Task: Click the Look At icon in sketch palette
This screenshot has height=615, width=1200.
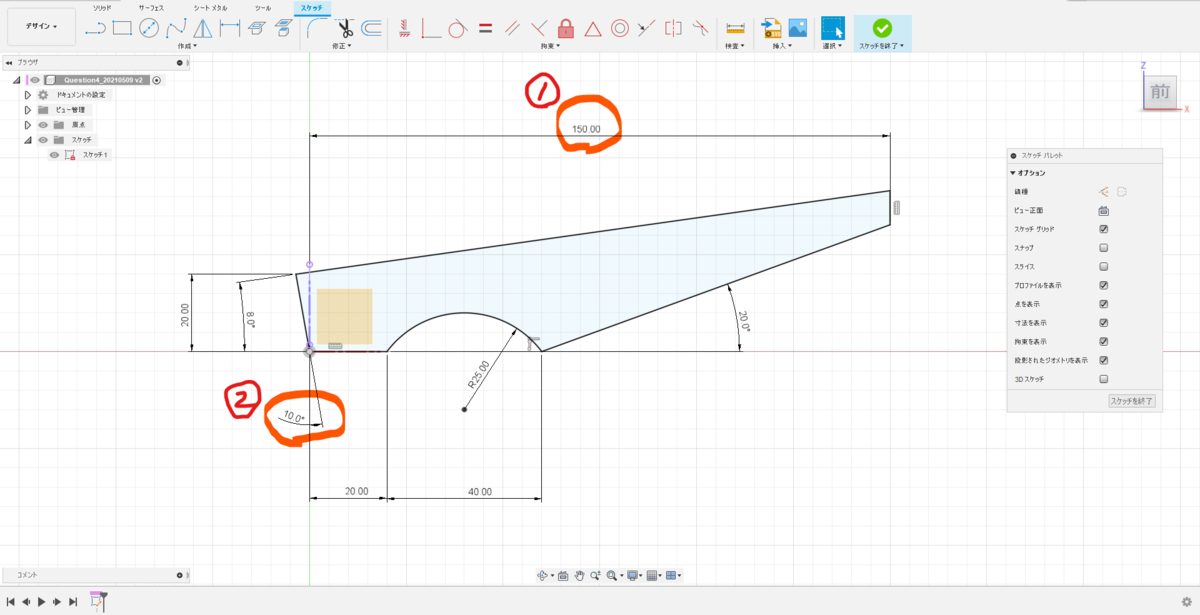Action: click(x=1104, y=211)
